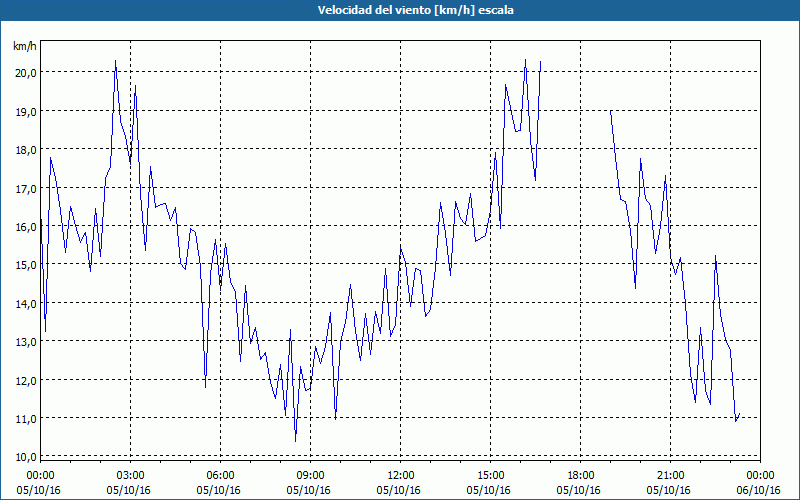Click the 14,0 y-axis value
The image size is (800, 500).
pos(26,304)
